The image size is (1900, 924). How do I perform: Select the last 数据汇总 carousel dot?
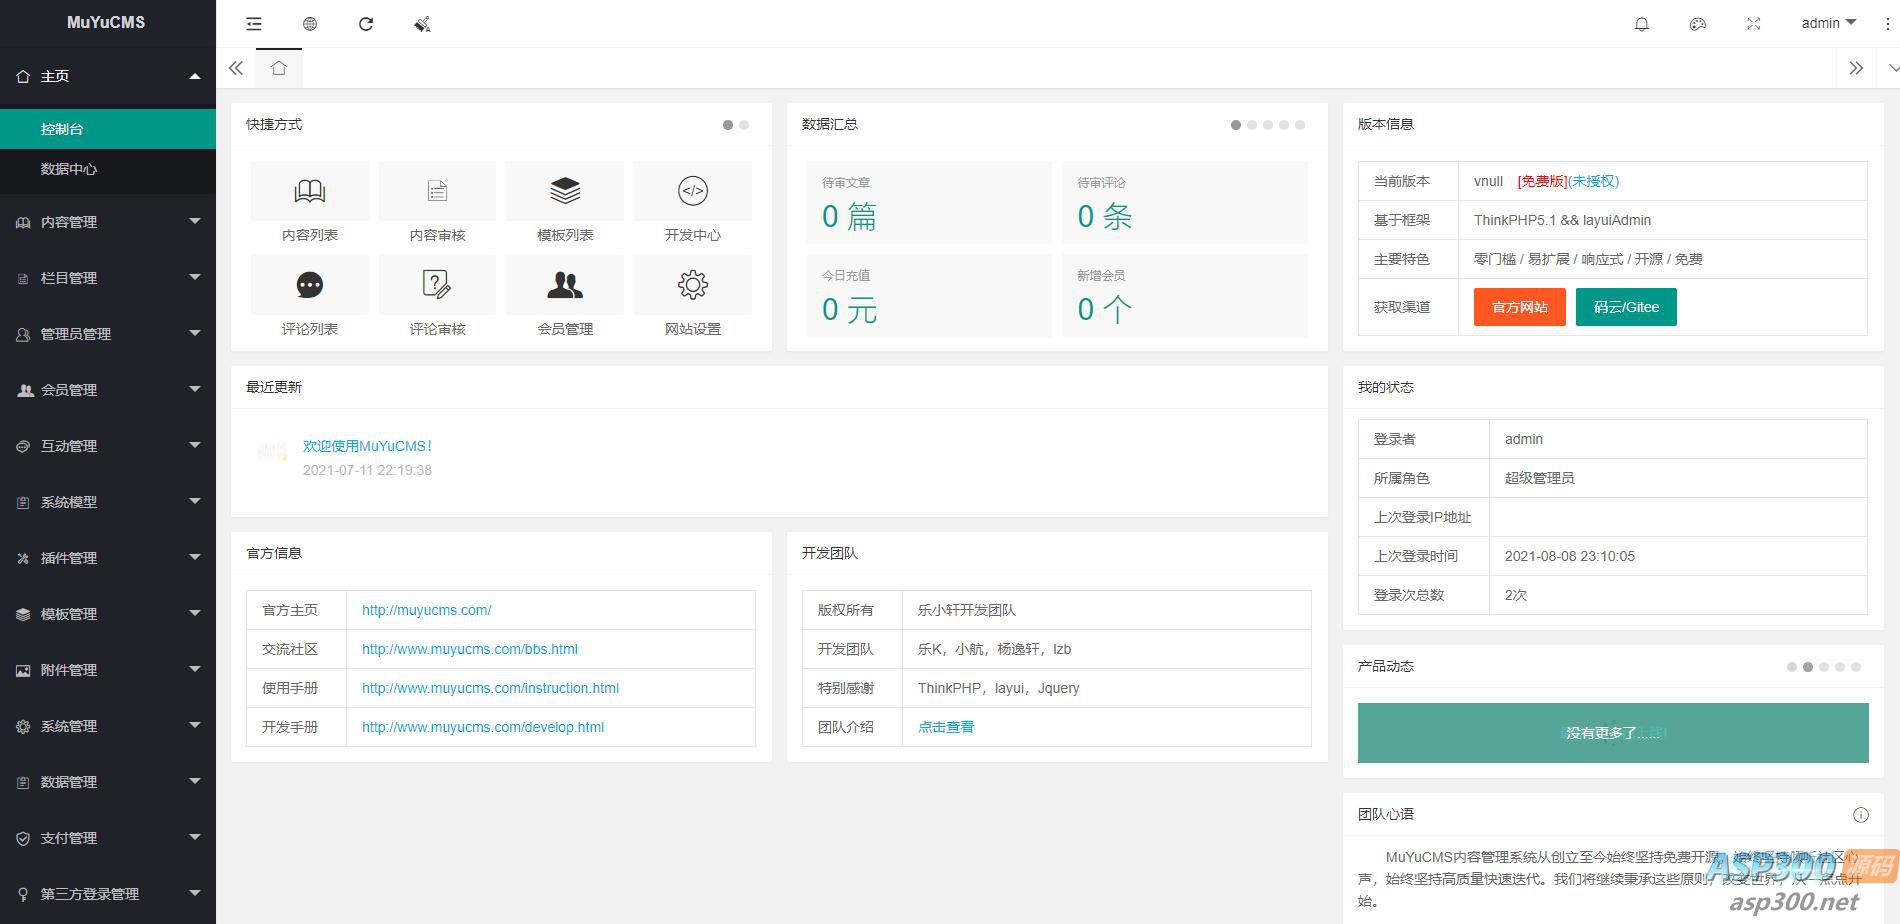(1300, 125)
